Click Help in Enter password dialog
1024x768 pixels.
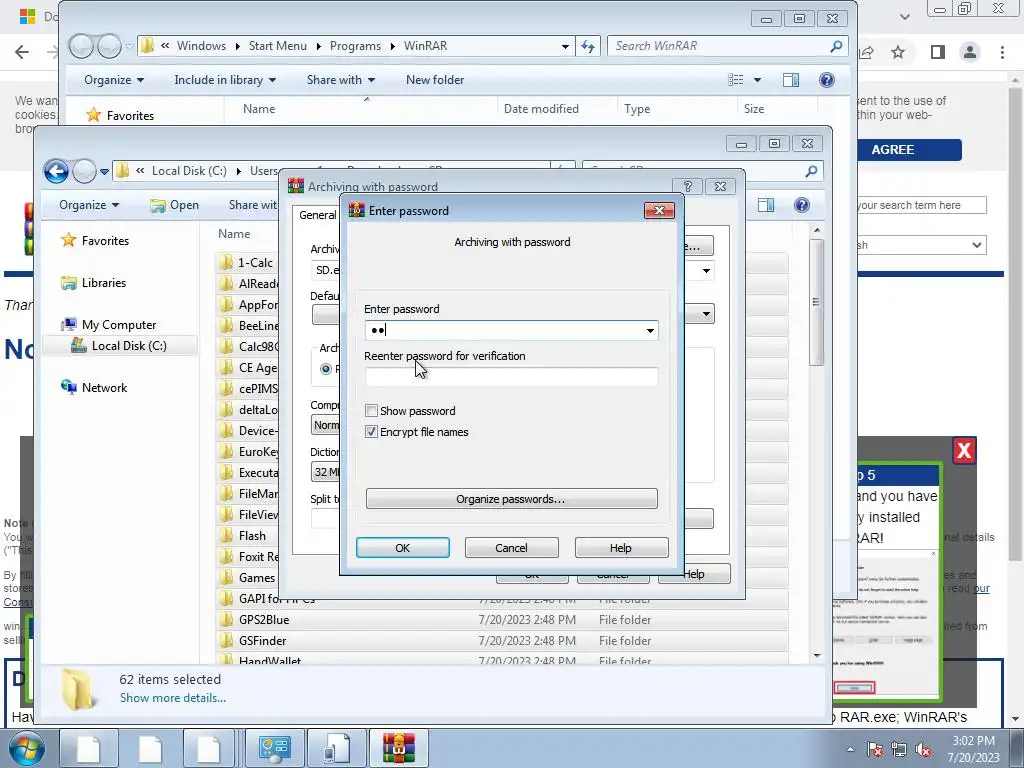[x=621, y=548]
